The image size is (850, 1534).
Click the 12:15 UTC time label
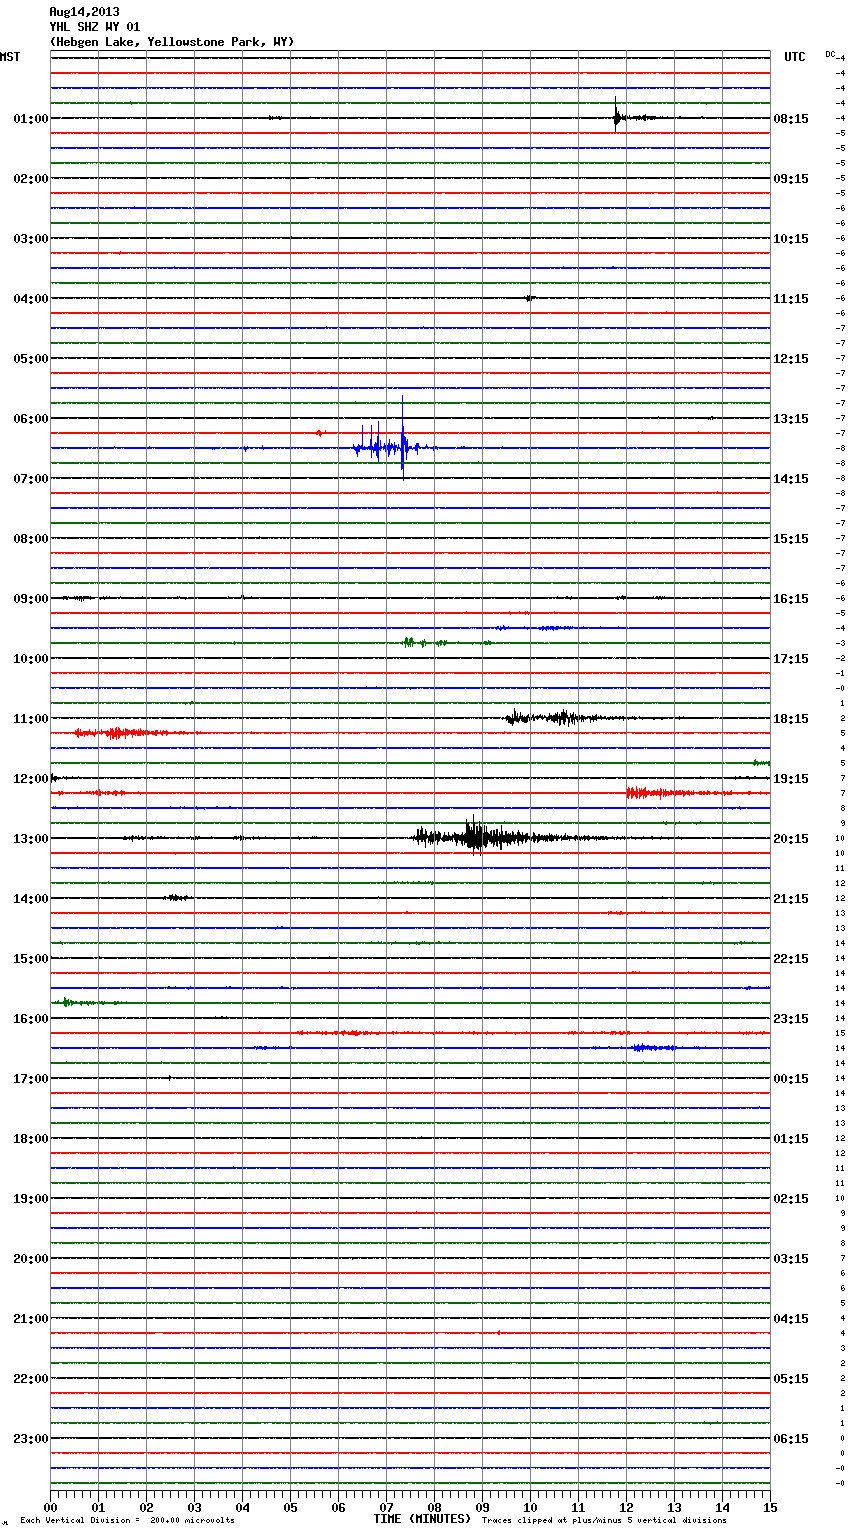pos(791,359)
